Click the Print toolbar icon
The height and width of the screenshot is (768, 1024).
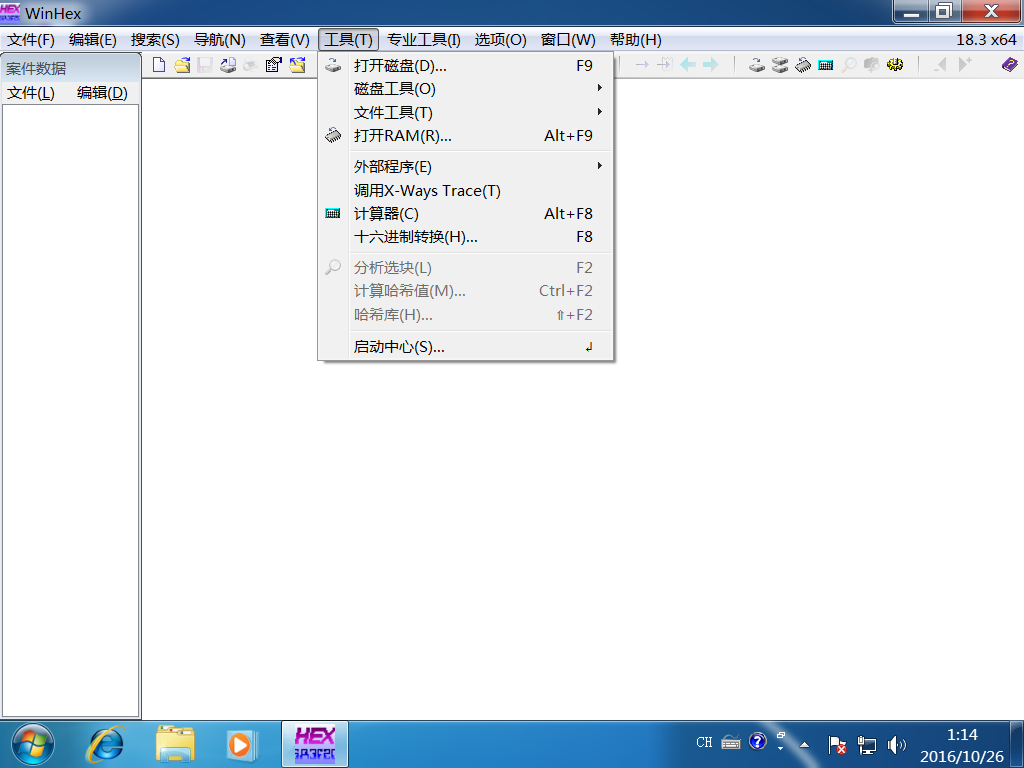click(x=228, y=65)
